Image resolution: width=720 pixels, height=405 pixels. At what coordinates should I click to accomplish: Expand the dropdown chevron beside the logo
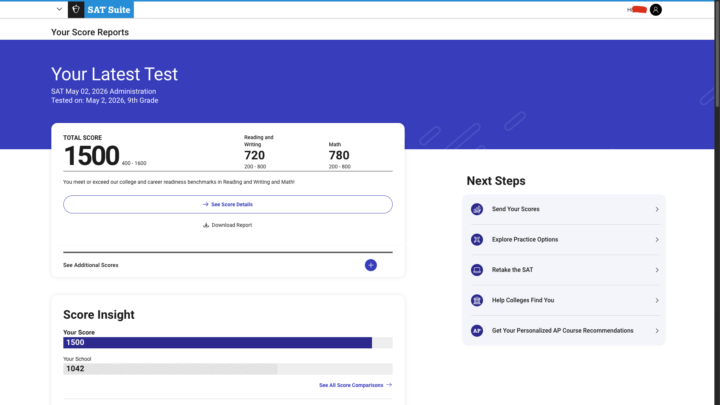(59, 9)
